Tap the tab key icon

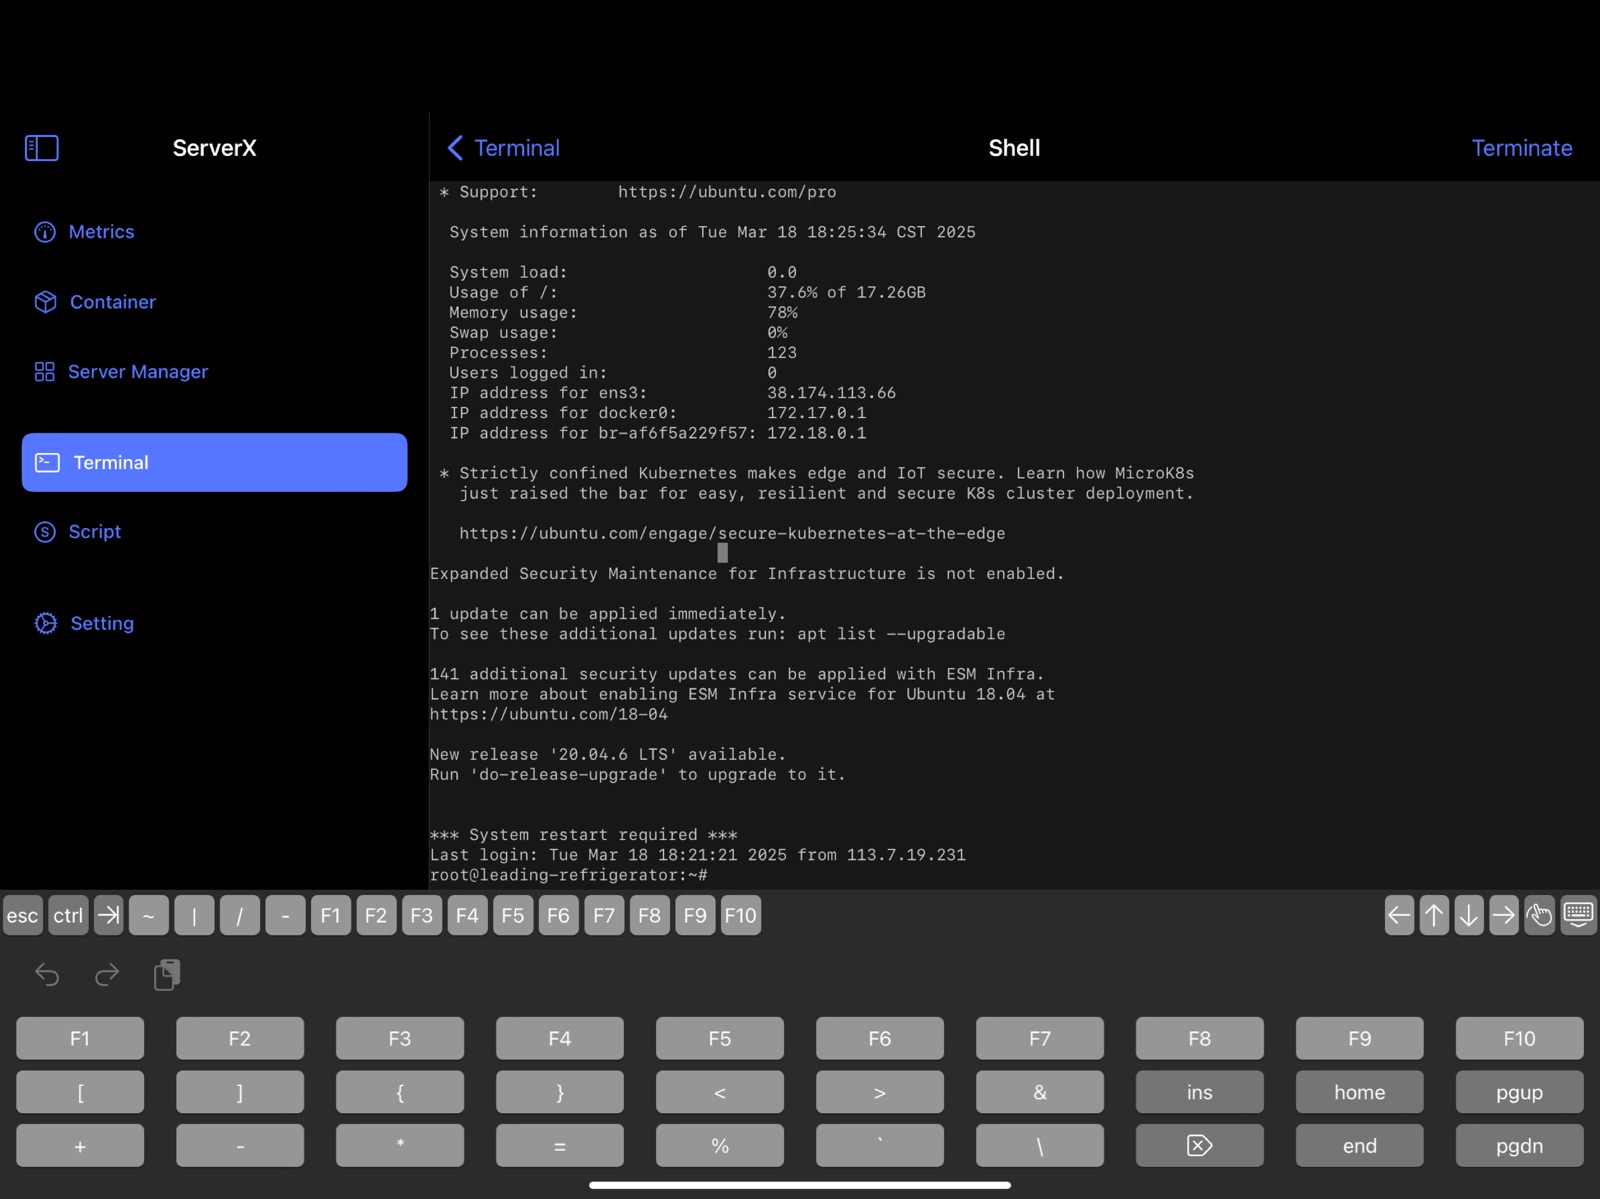point(109,915)
